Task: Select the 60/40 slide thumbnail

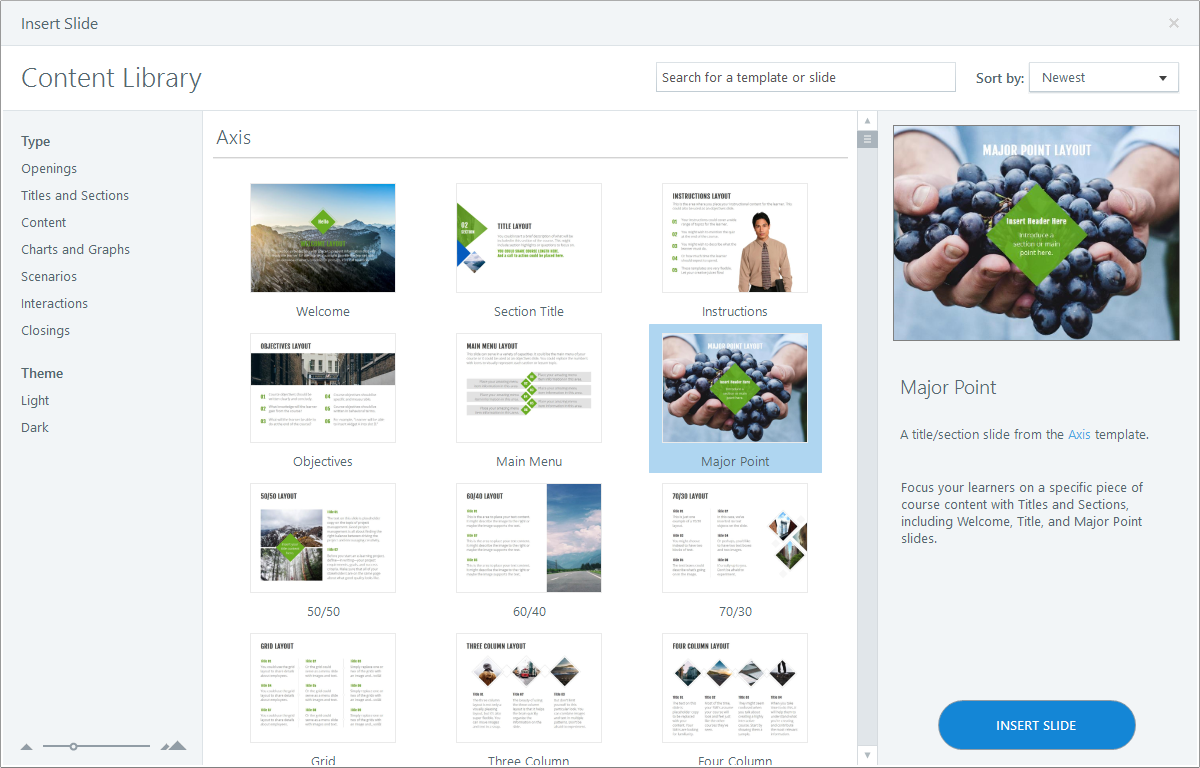Action: click(528, 537)
